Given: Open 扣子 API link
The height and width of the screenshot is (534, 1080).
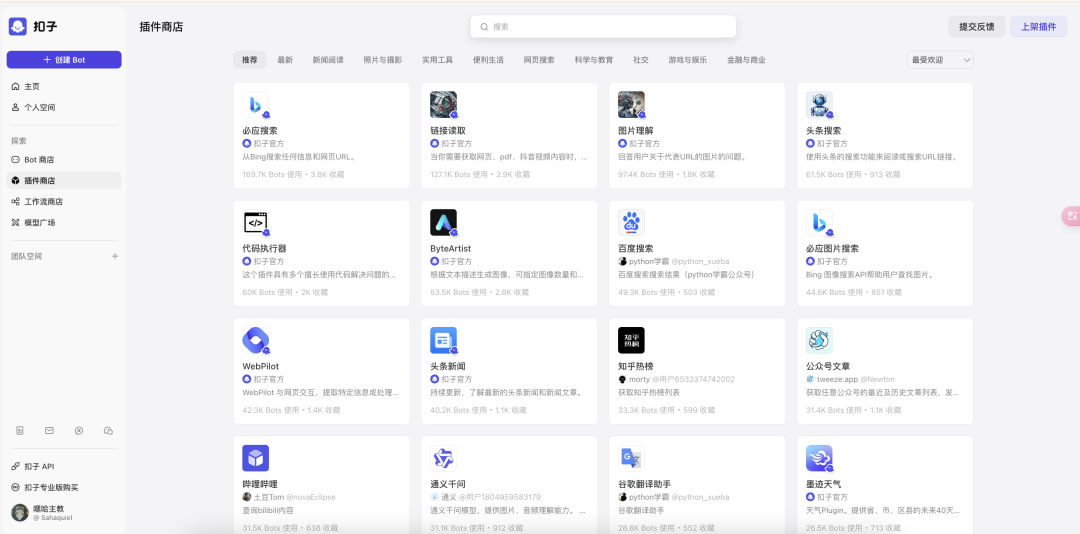Looking at the screenshot, I should coord(64,466).
